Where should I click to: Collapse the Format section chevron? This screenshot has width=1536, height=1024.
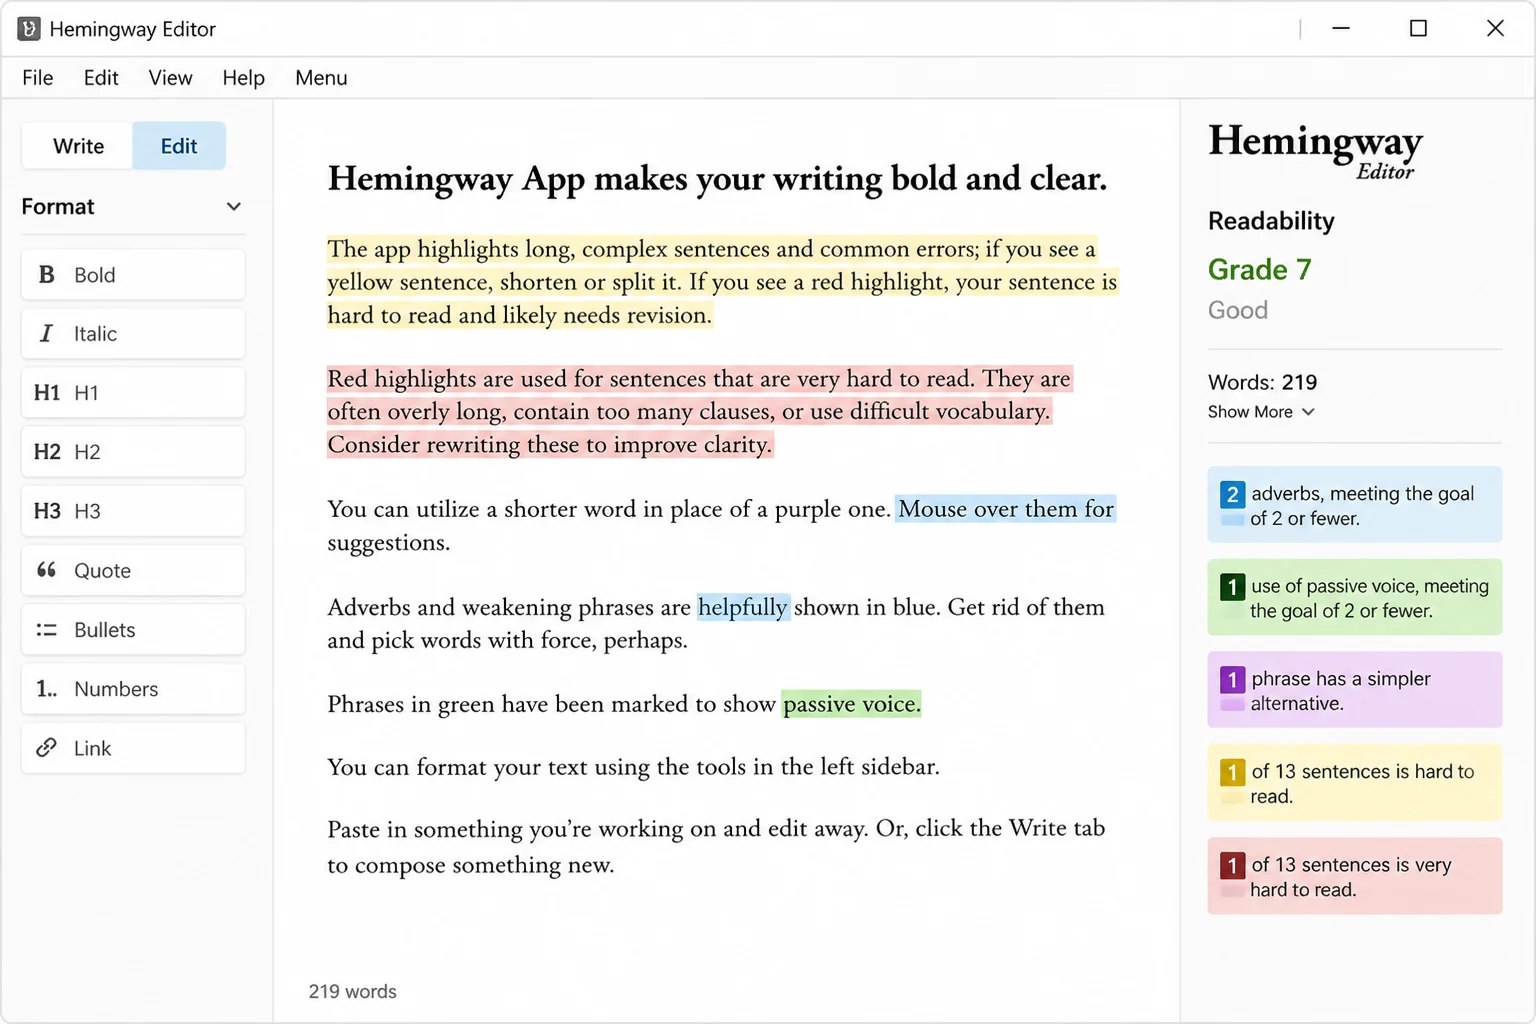pos(234,207)
